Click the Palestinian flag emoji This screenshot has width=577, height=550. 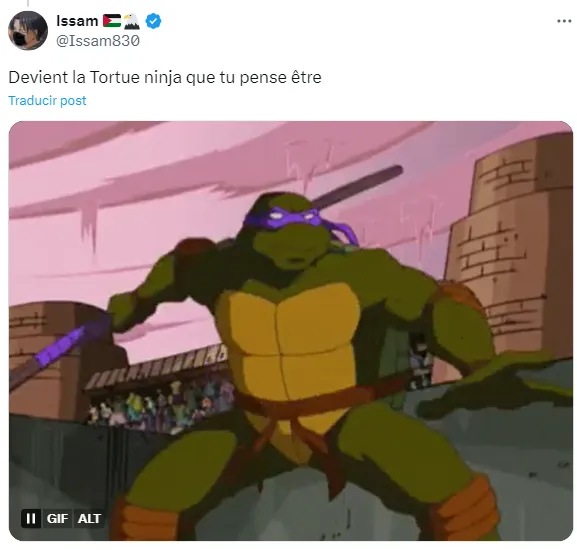coord(112,21)
